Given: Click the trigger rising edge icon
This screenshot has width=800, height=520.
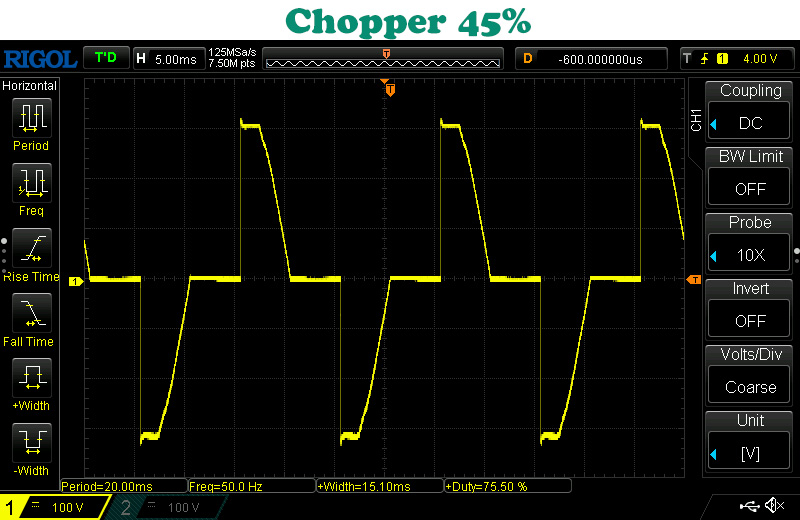Looking at the screenshot, I should (705, 59).
